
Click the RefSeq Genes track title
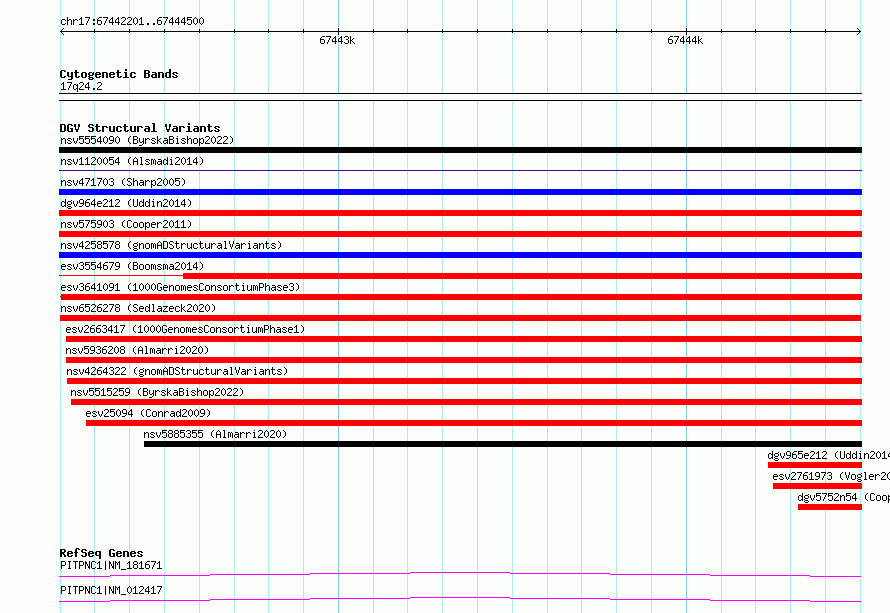[x=101, y=553]
